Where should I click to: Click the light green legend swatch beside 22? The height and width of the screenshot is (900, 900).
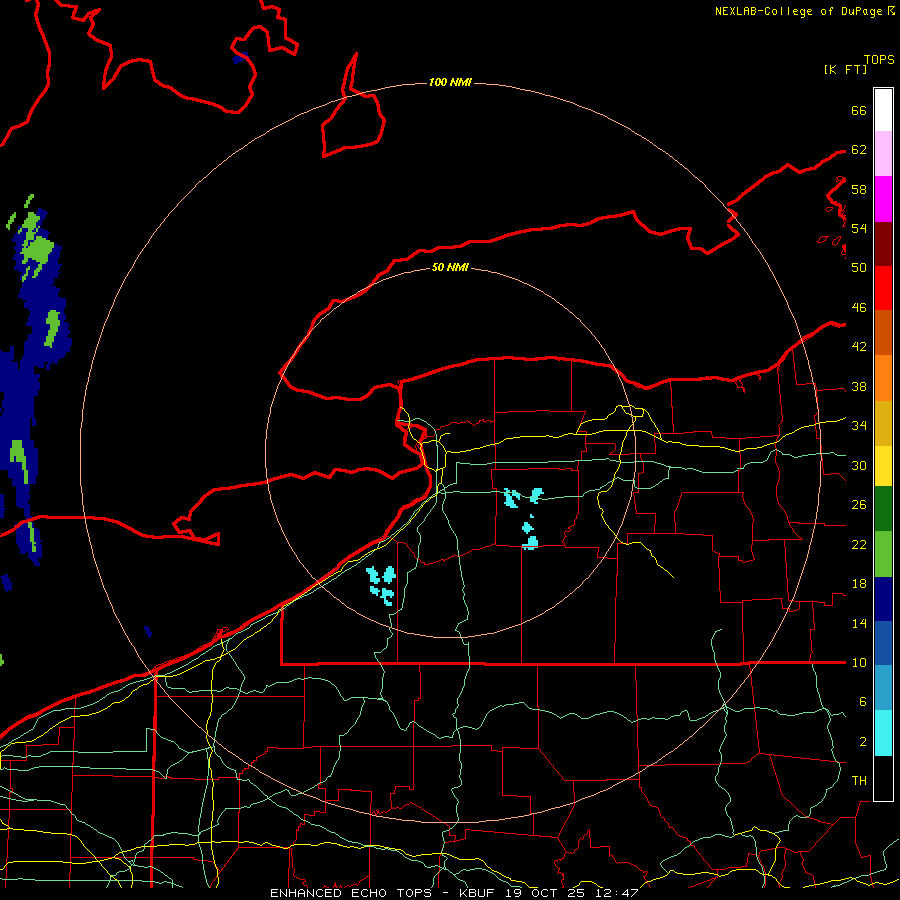pyautogui.click(x=883, y=554)
